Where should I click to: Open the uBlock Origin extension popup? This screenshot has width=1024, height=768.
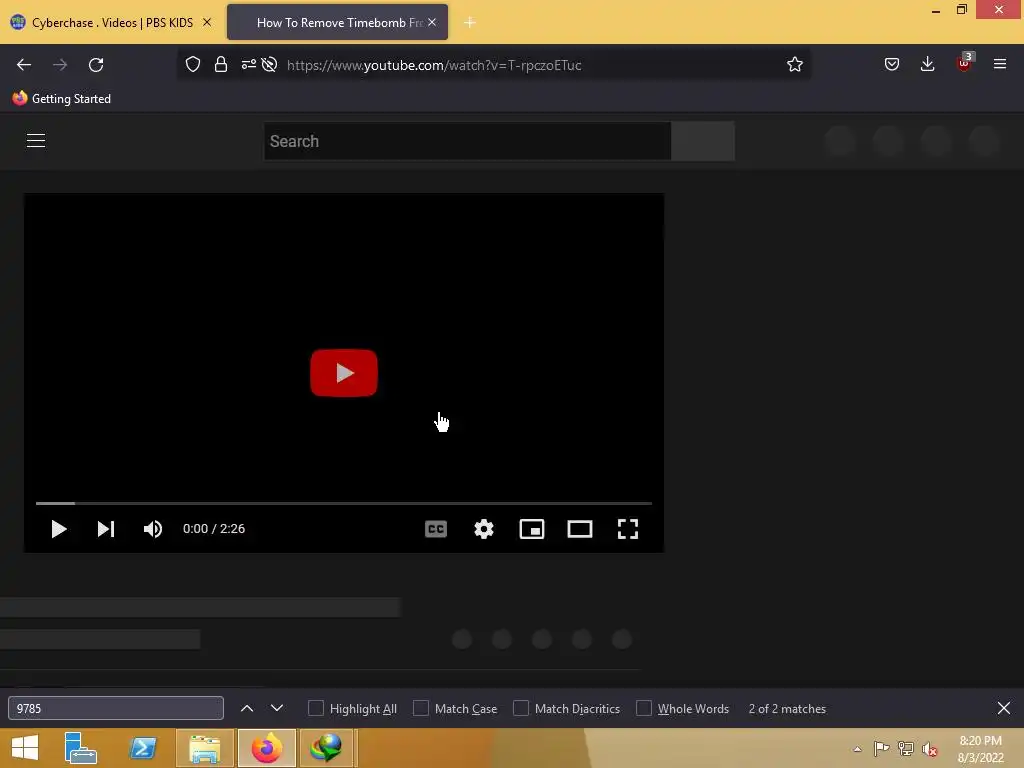[964, 63]
